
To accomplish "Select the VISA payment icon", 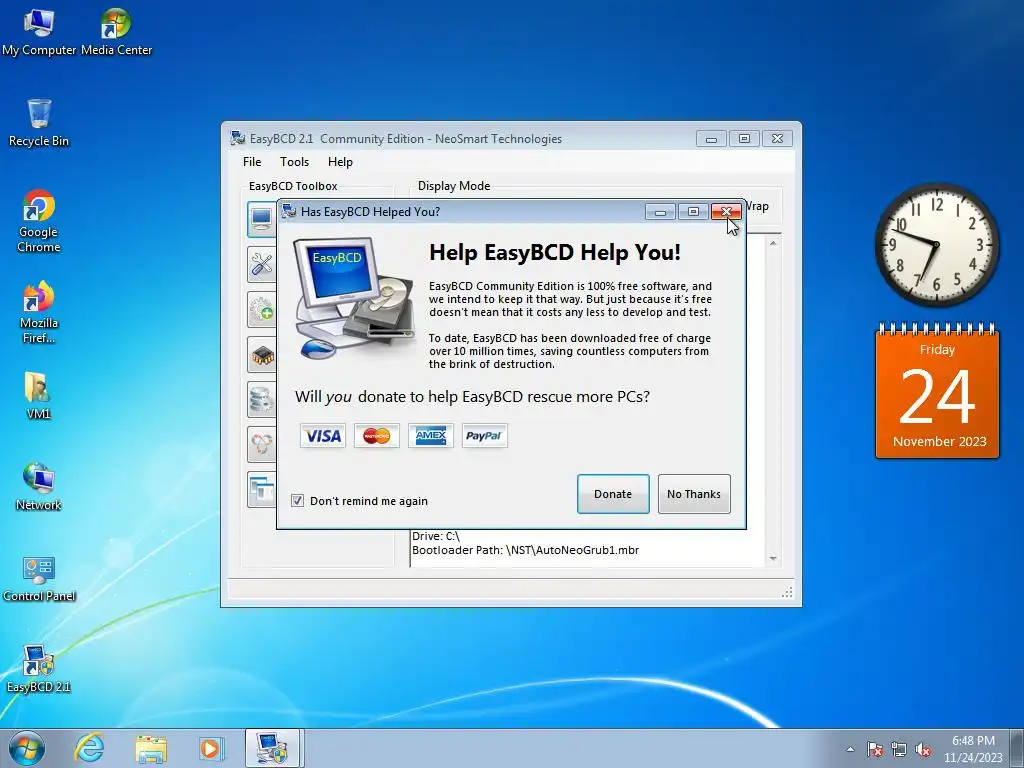I will click(x=323, y=436).
